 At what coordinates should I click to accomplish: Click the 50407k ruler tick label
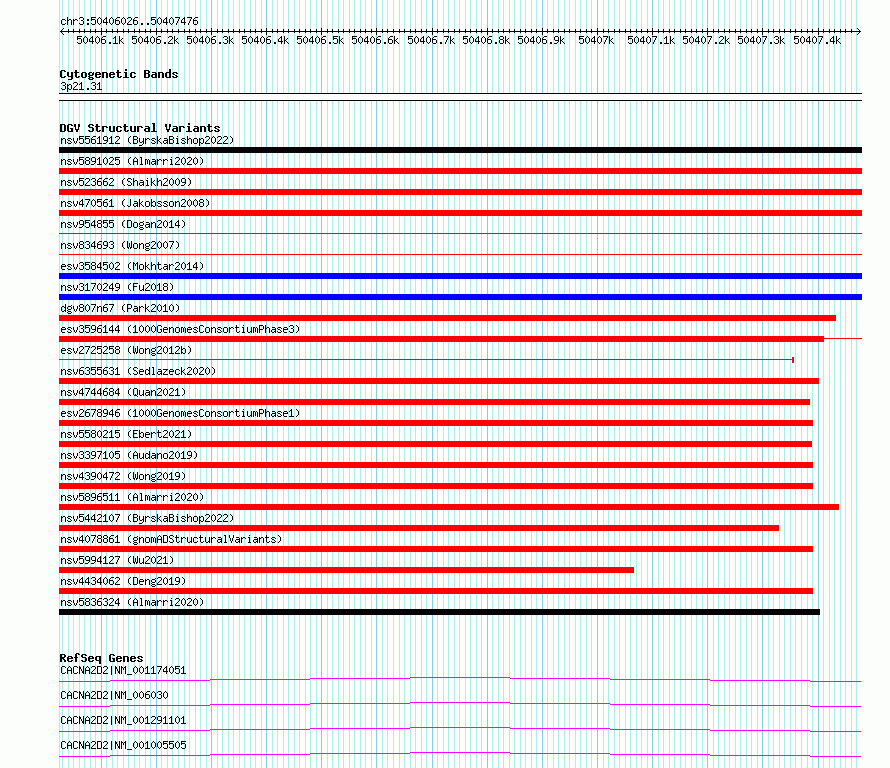pos(596,40)
